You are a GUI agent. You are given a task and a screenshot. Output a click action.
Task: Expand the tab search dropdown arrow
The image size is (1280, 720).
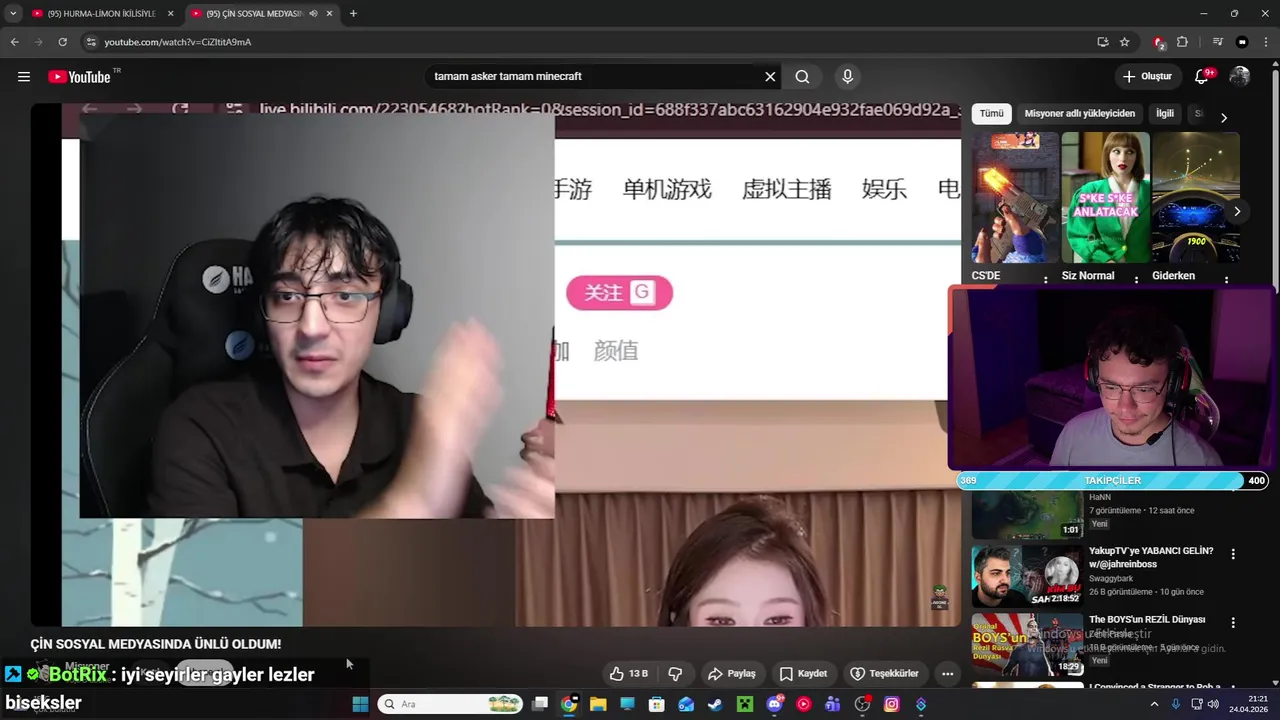13,14
